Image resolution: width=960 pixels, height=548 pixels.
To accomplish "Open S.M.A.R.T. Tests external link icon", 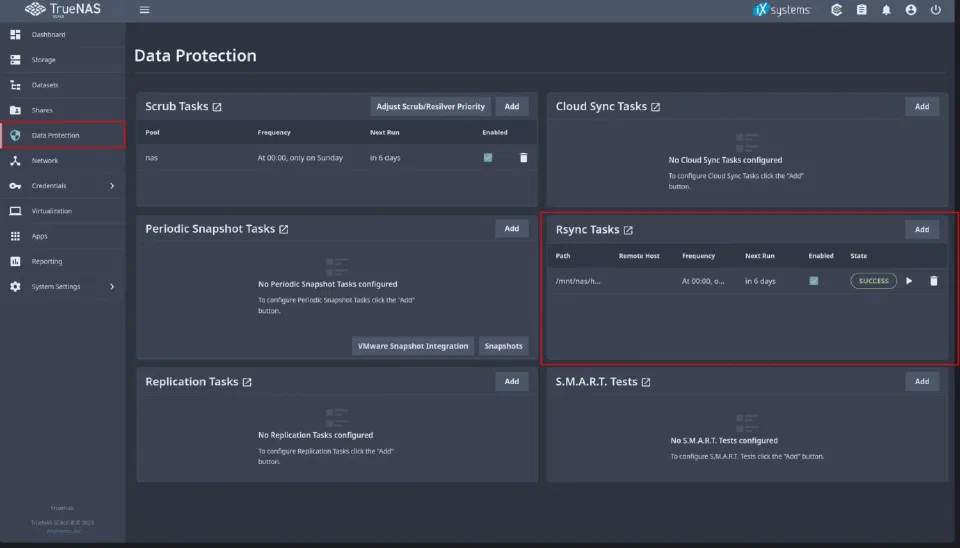I will (x=646, y=382).
